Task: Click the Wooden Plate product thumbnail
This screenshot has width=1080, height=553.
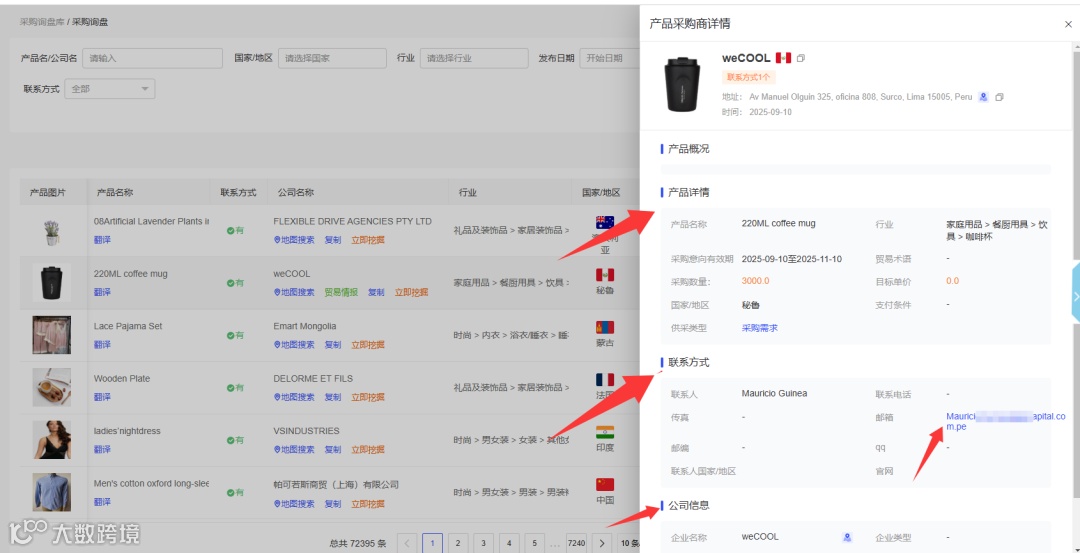Action: [x=51, y=388]
